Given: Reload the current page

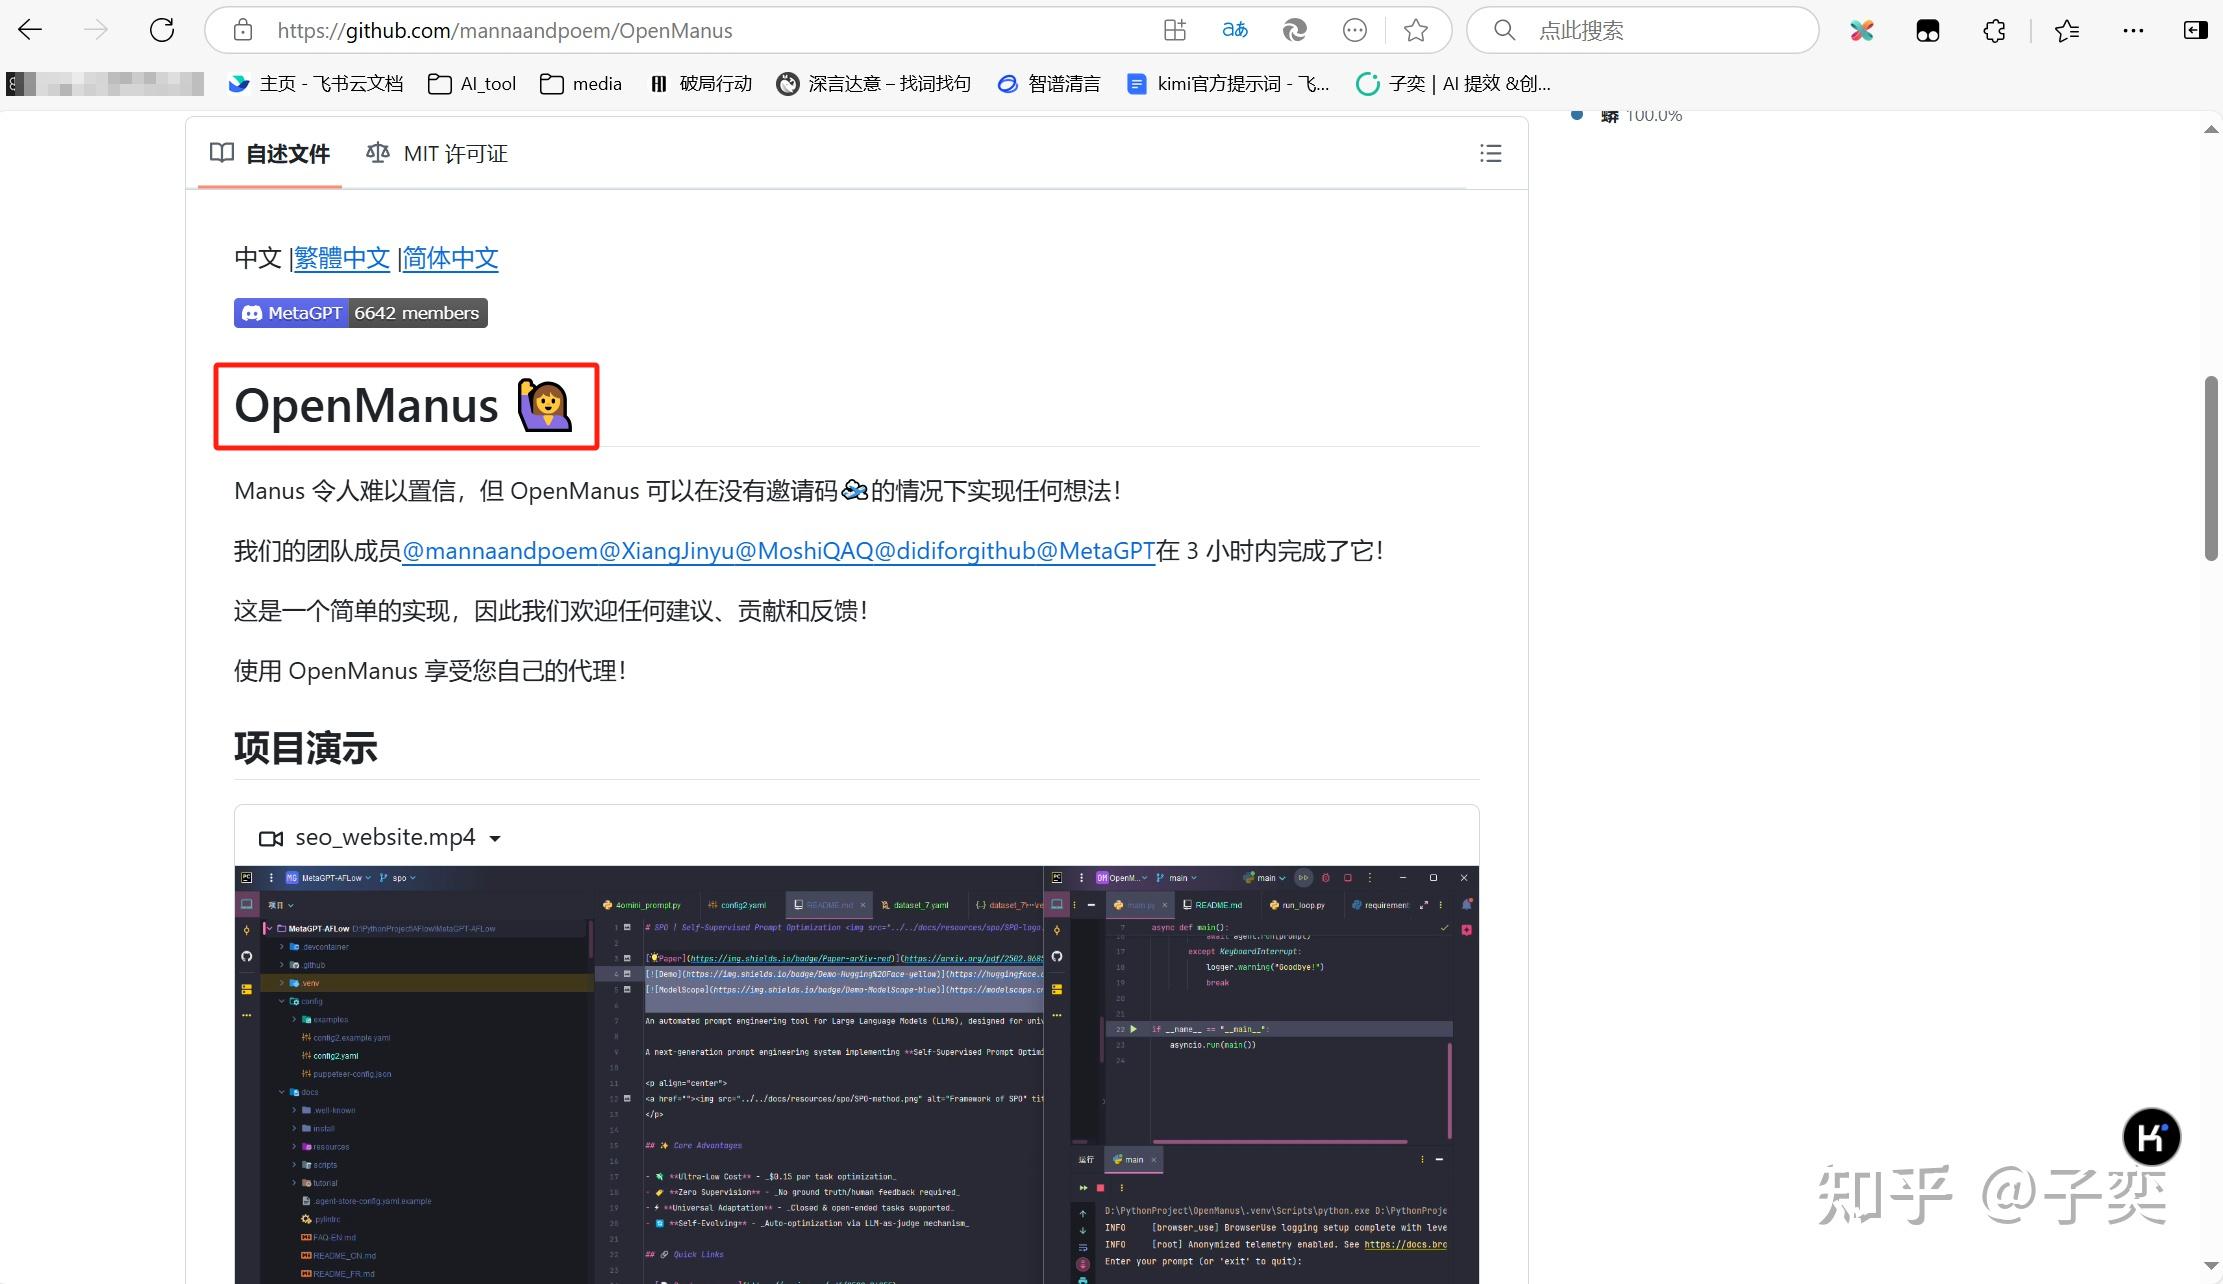Looking at the screenshot, I should pyautogui.click(x=161, y=29).
